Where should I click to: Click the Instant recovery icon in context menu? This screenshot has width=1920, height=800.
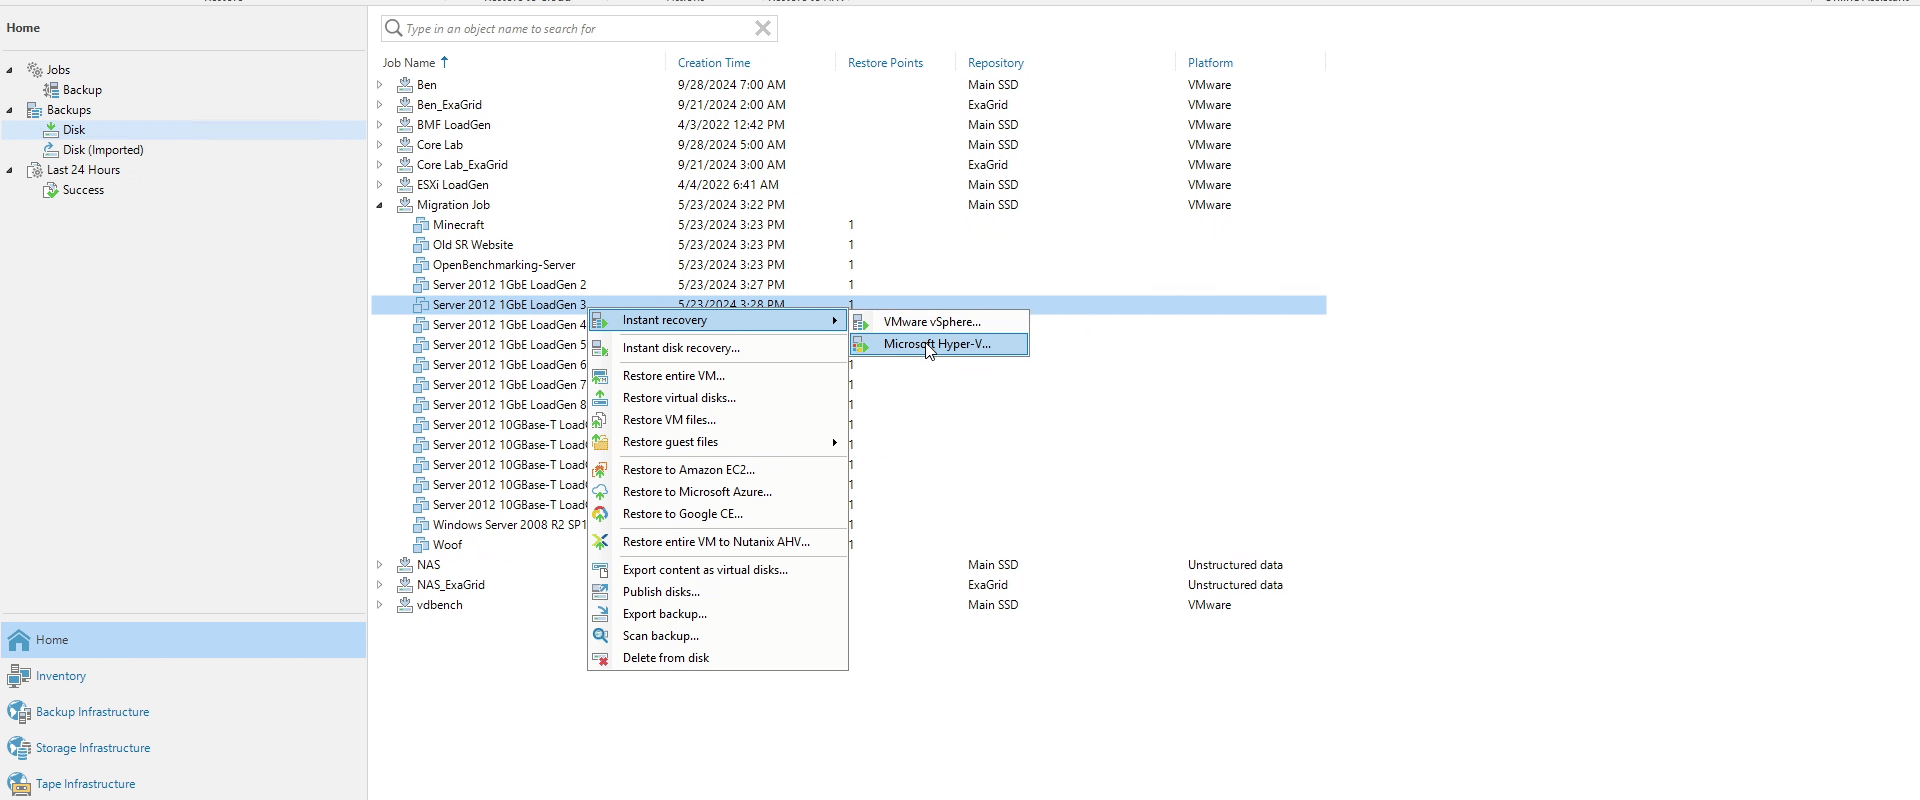(x=599, y=321)
